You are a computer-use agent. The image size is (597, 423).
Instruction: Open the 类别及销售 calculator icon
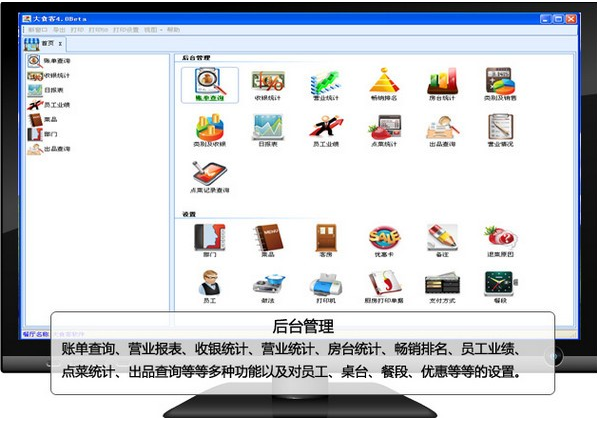pos(500,85)
